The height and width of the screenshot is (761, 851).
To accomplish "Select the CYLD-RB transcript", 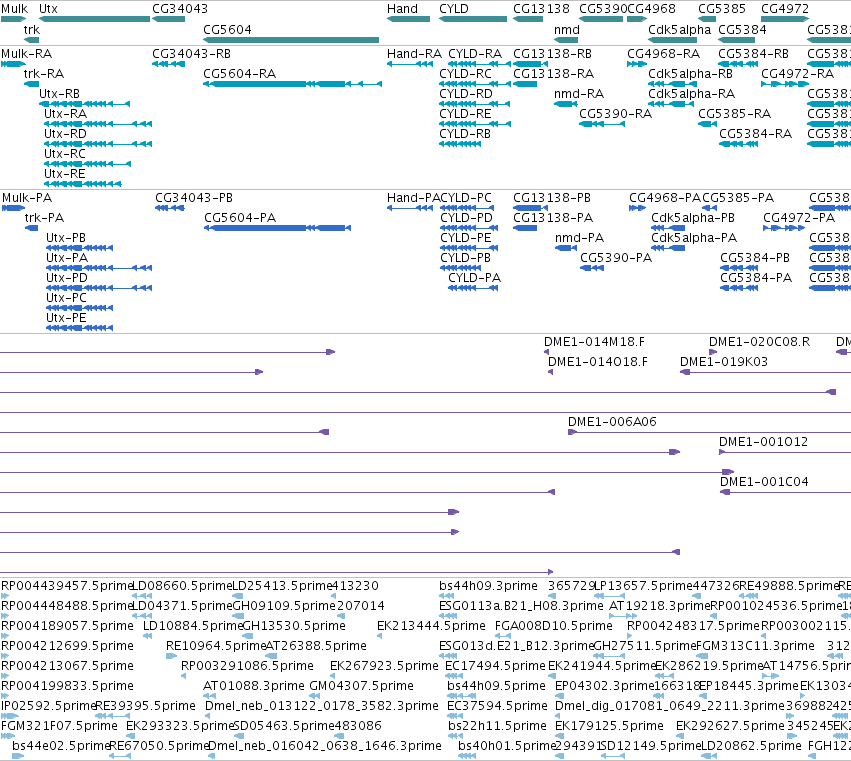I will coord(460,144).
